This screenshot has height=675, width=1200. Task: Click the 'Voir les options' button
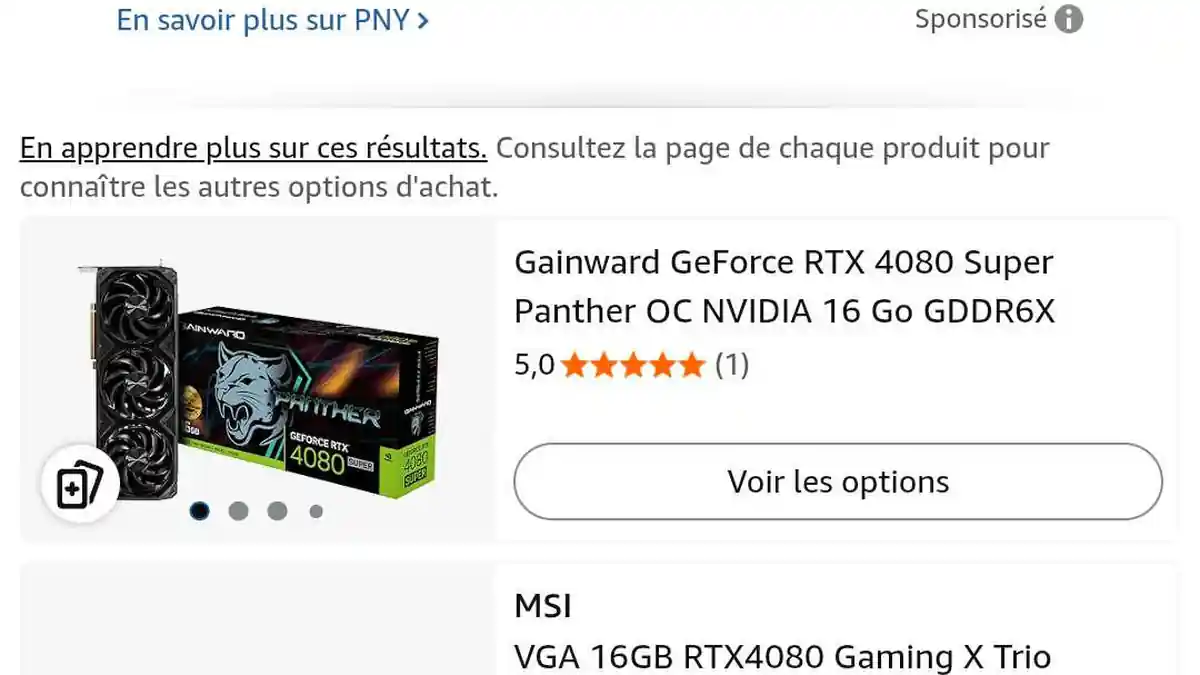tap(838, 482)
